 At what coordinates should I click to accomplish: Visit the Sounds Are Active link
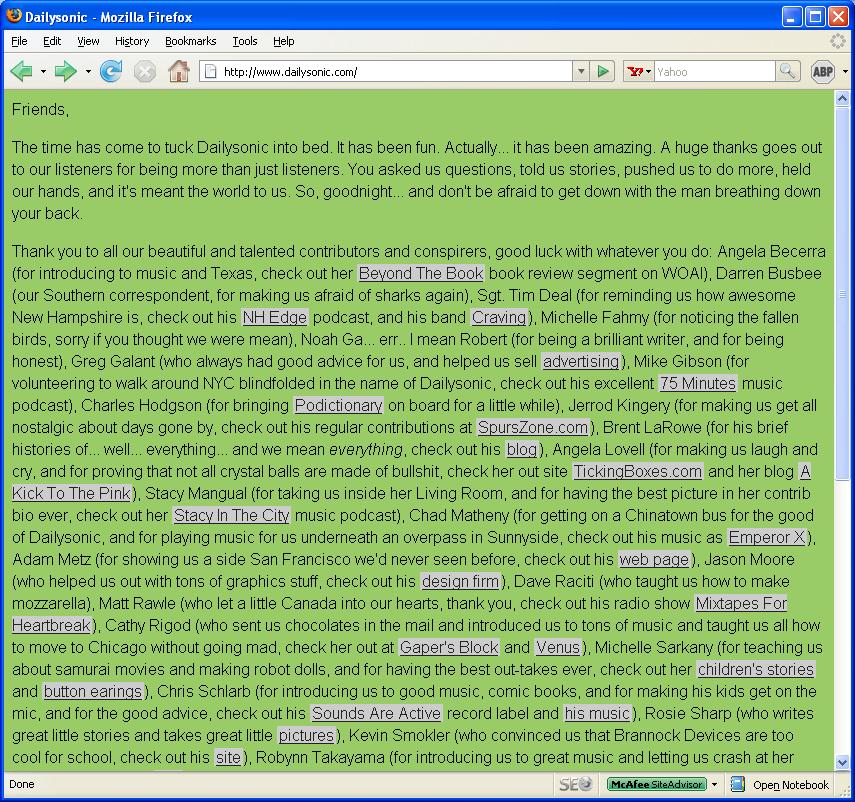pyautogui.click(x=376, y=713)
